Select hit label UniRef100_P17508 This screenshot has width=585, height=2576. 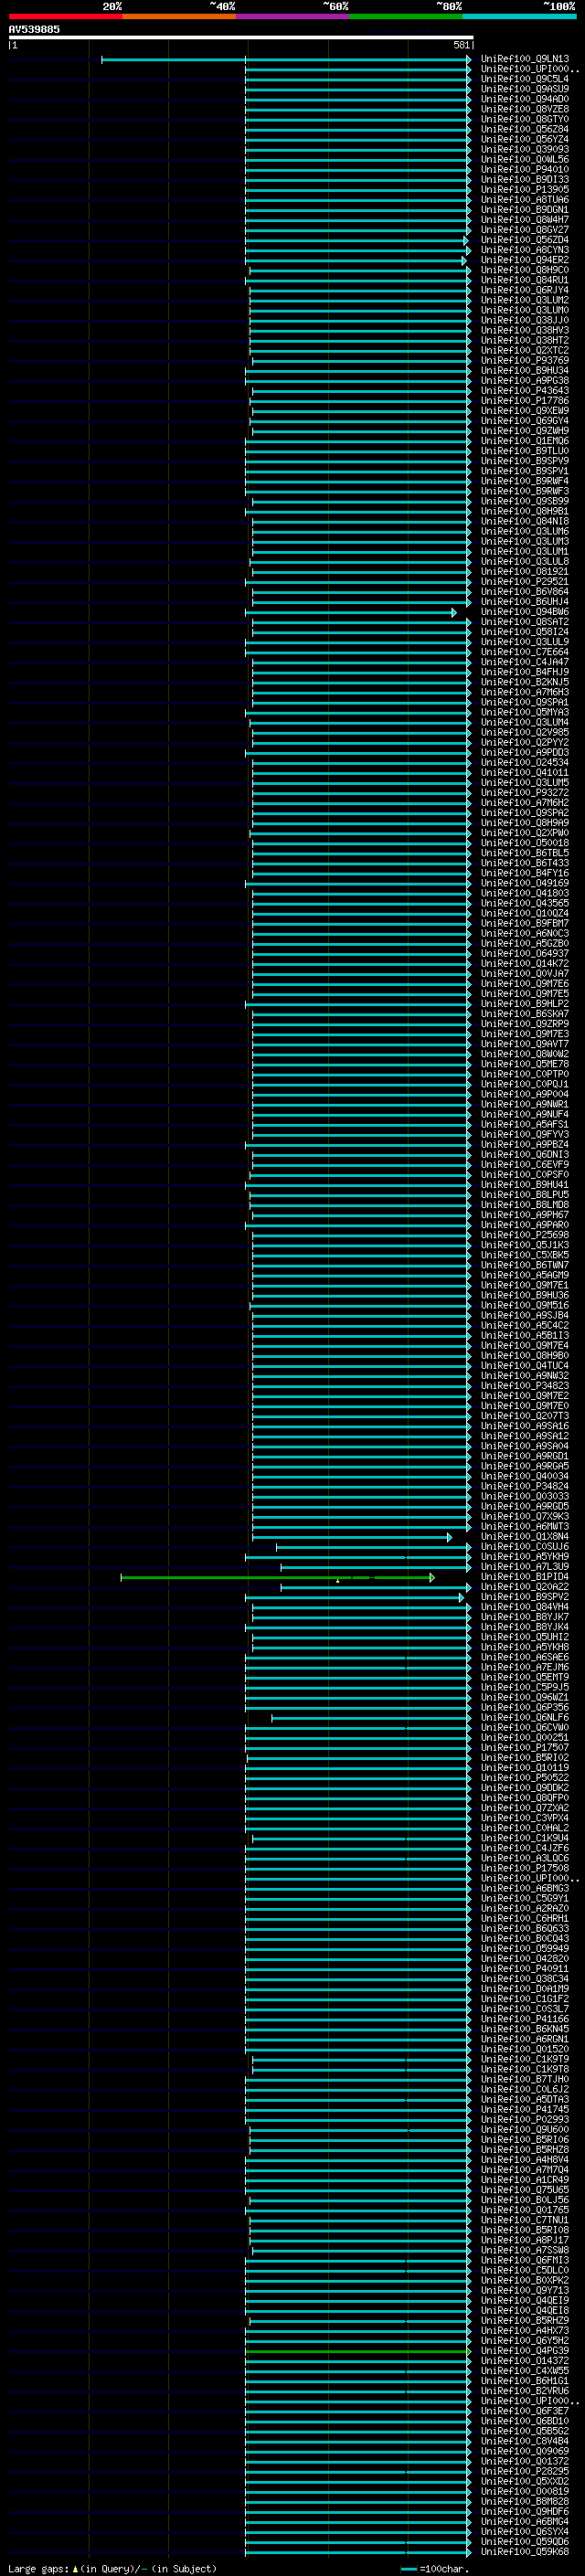coord(524,1868)
